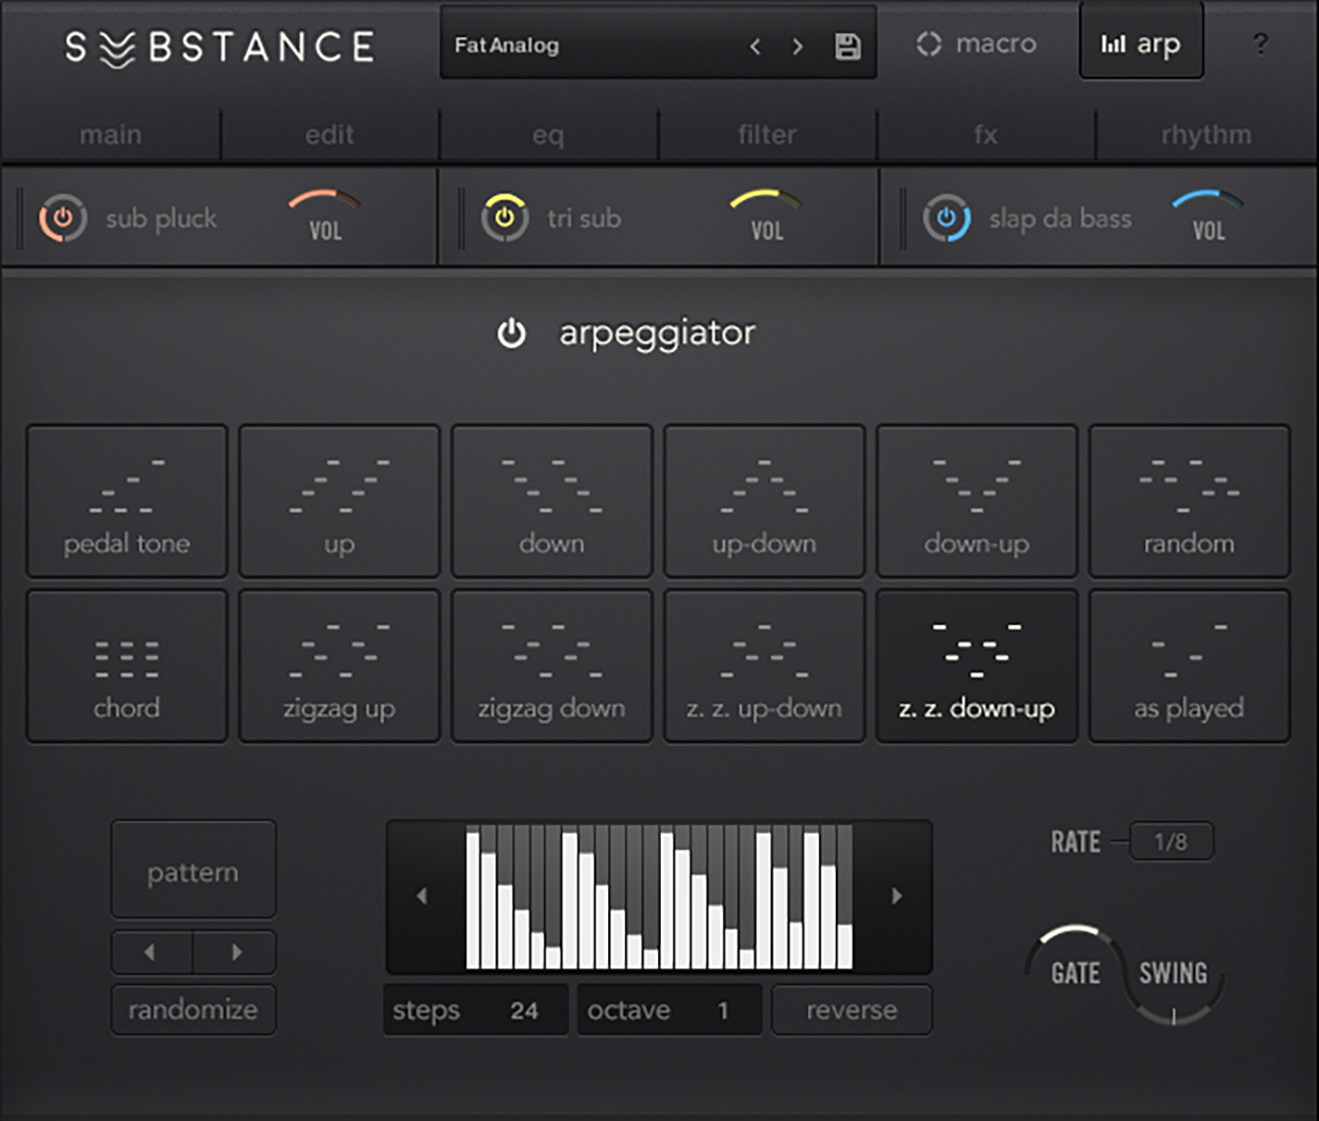Choose the z. z. up-down pattern
This screenshot has height=1121, width=1319.
point(764,665)
